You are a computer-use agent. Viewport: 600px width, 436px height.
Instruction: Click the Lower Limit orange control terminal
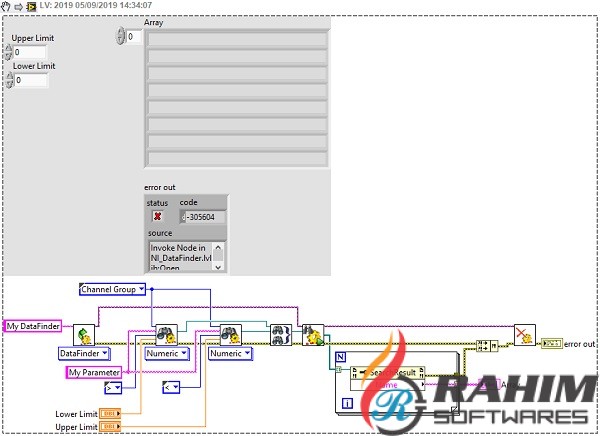tap(110, 413)
